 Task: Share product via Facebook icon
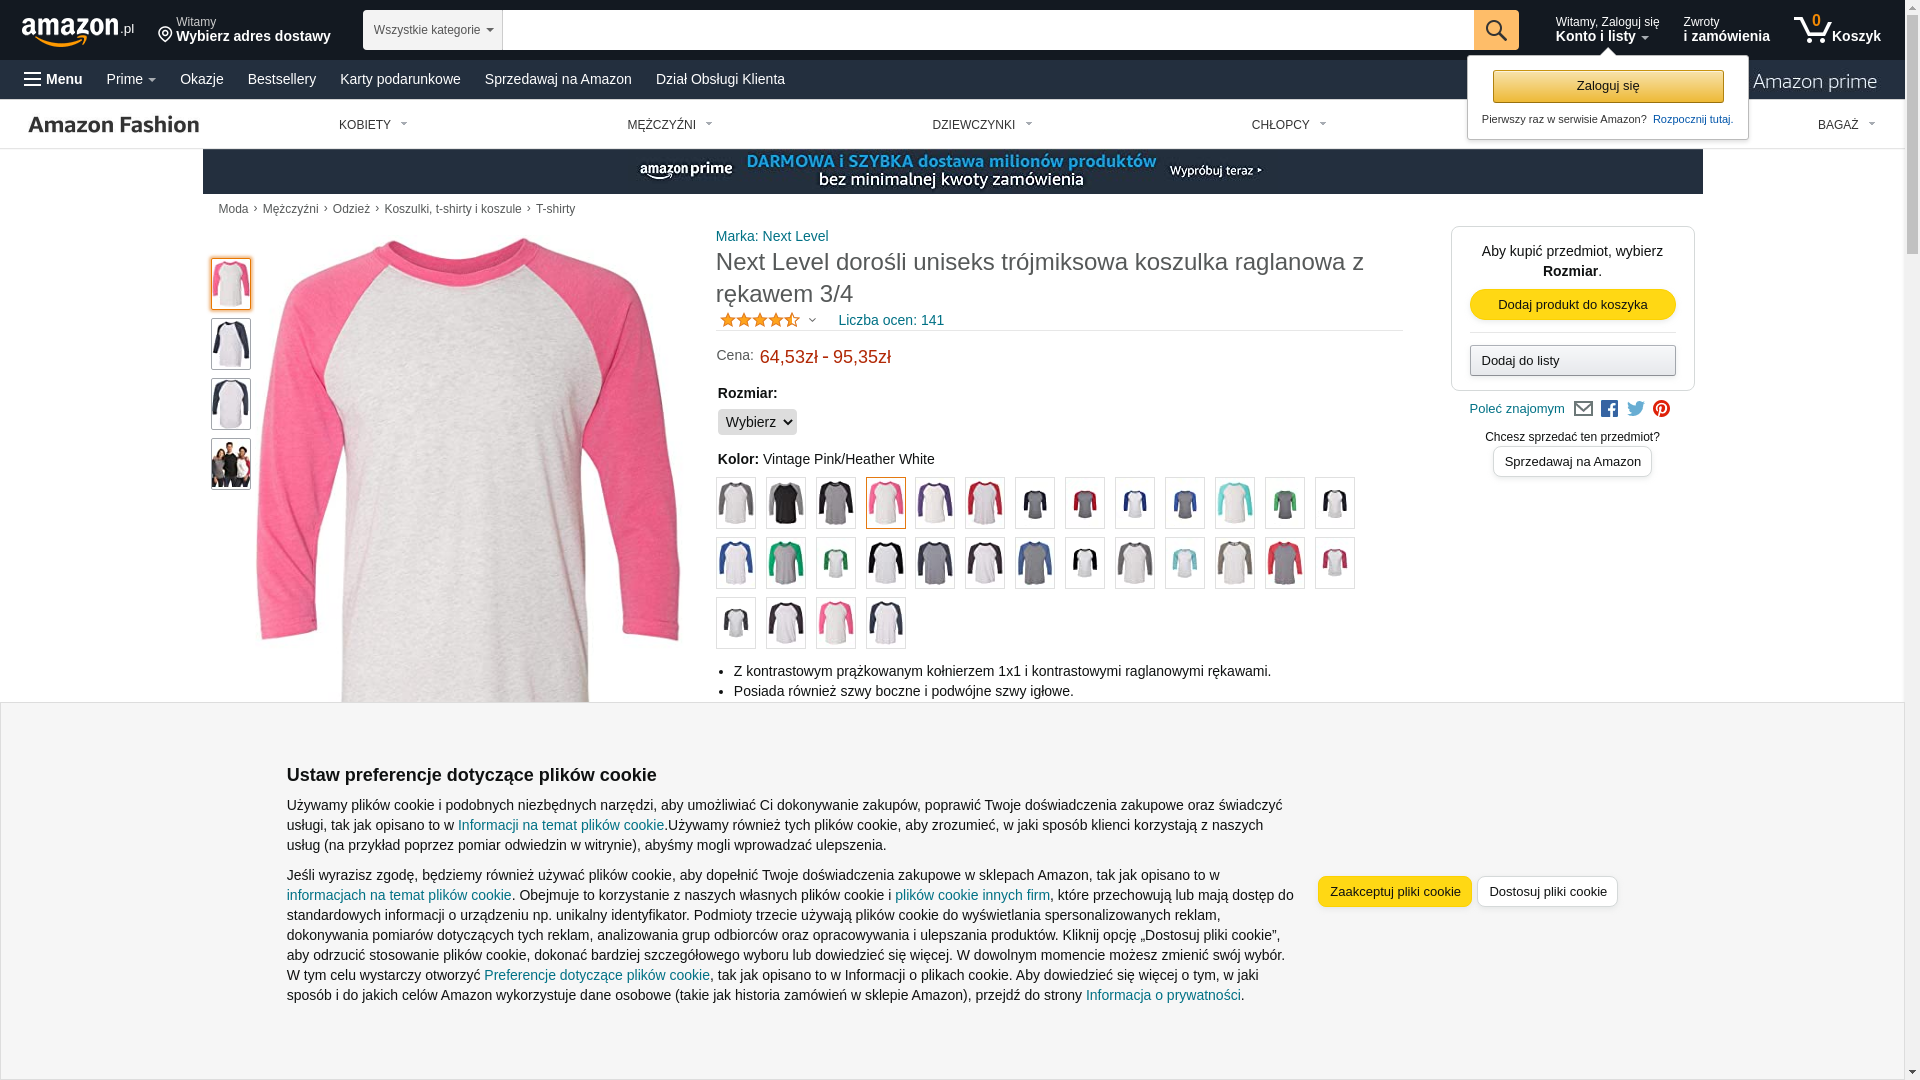pos(1609,409)
